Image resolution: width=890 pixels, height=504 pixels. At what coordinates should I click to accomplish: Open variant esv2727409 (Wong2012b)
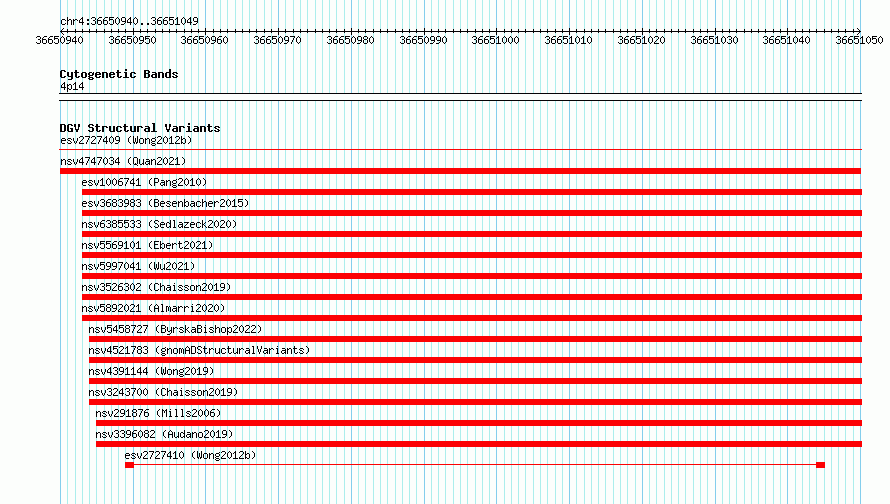coord(126,140)
